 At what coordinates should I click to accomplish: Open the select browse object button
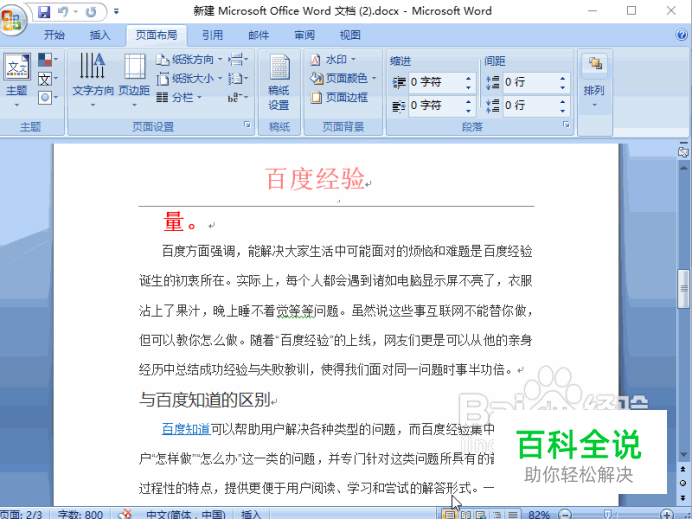pyautogui.click(x=683, y=484)
